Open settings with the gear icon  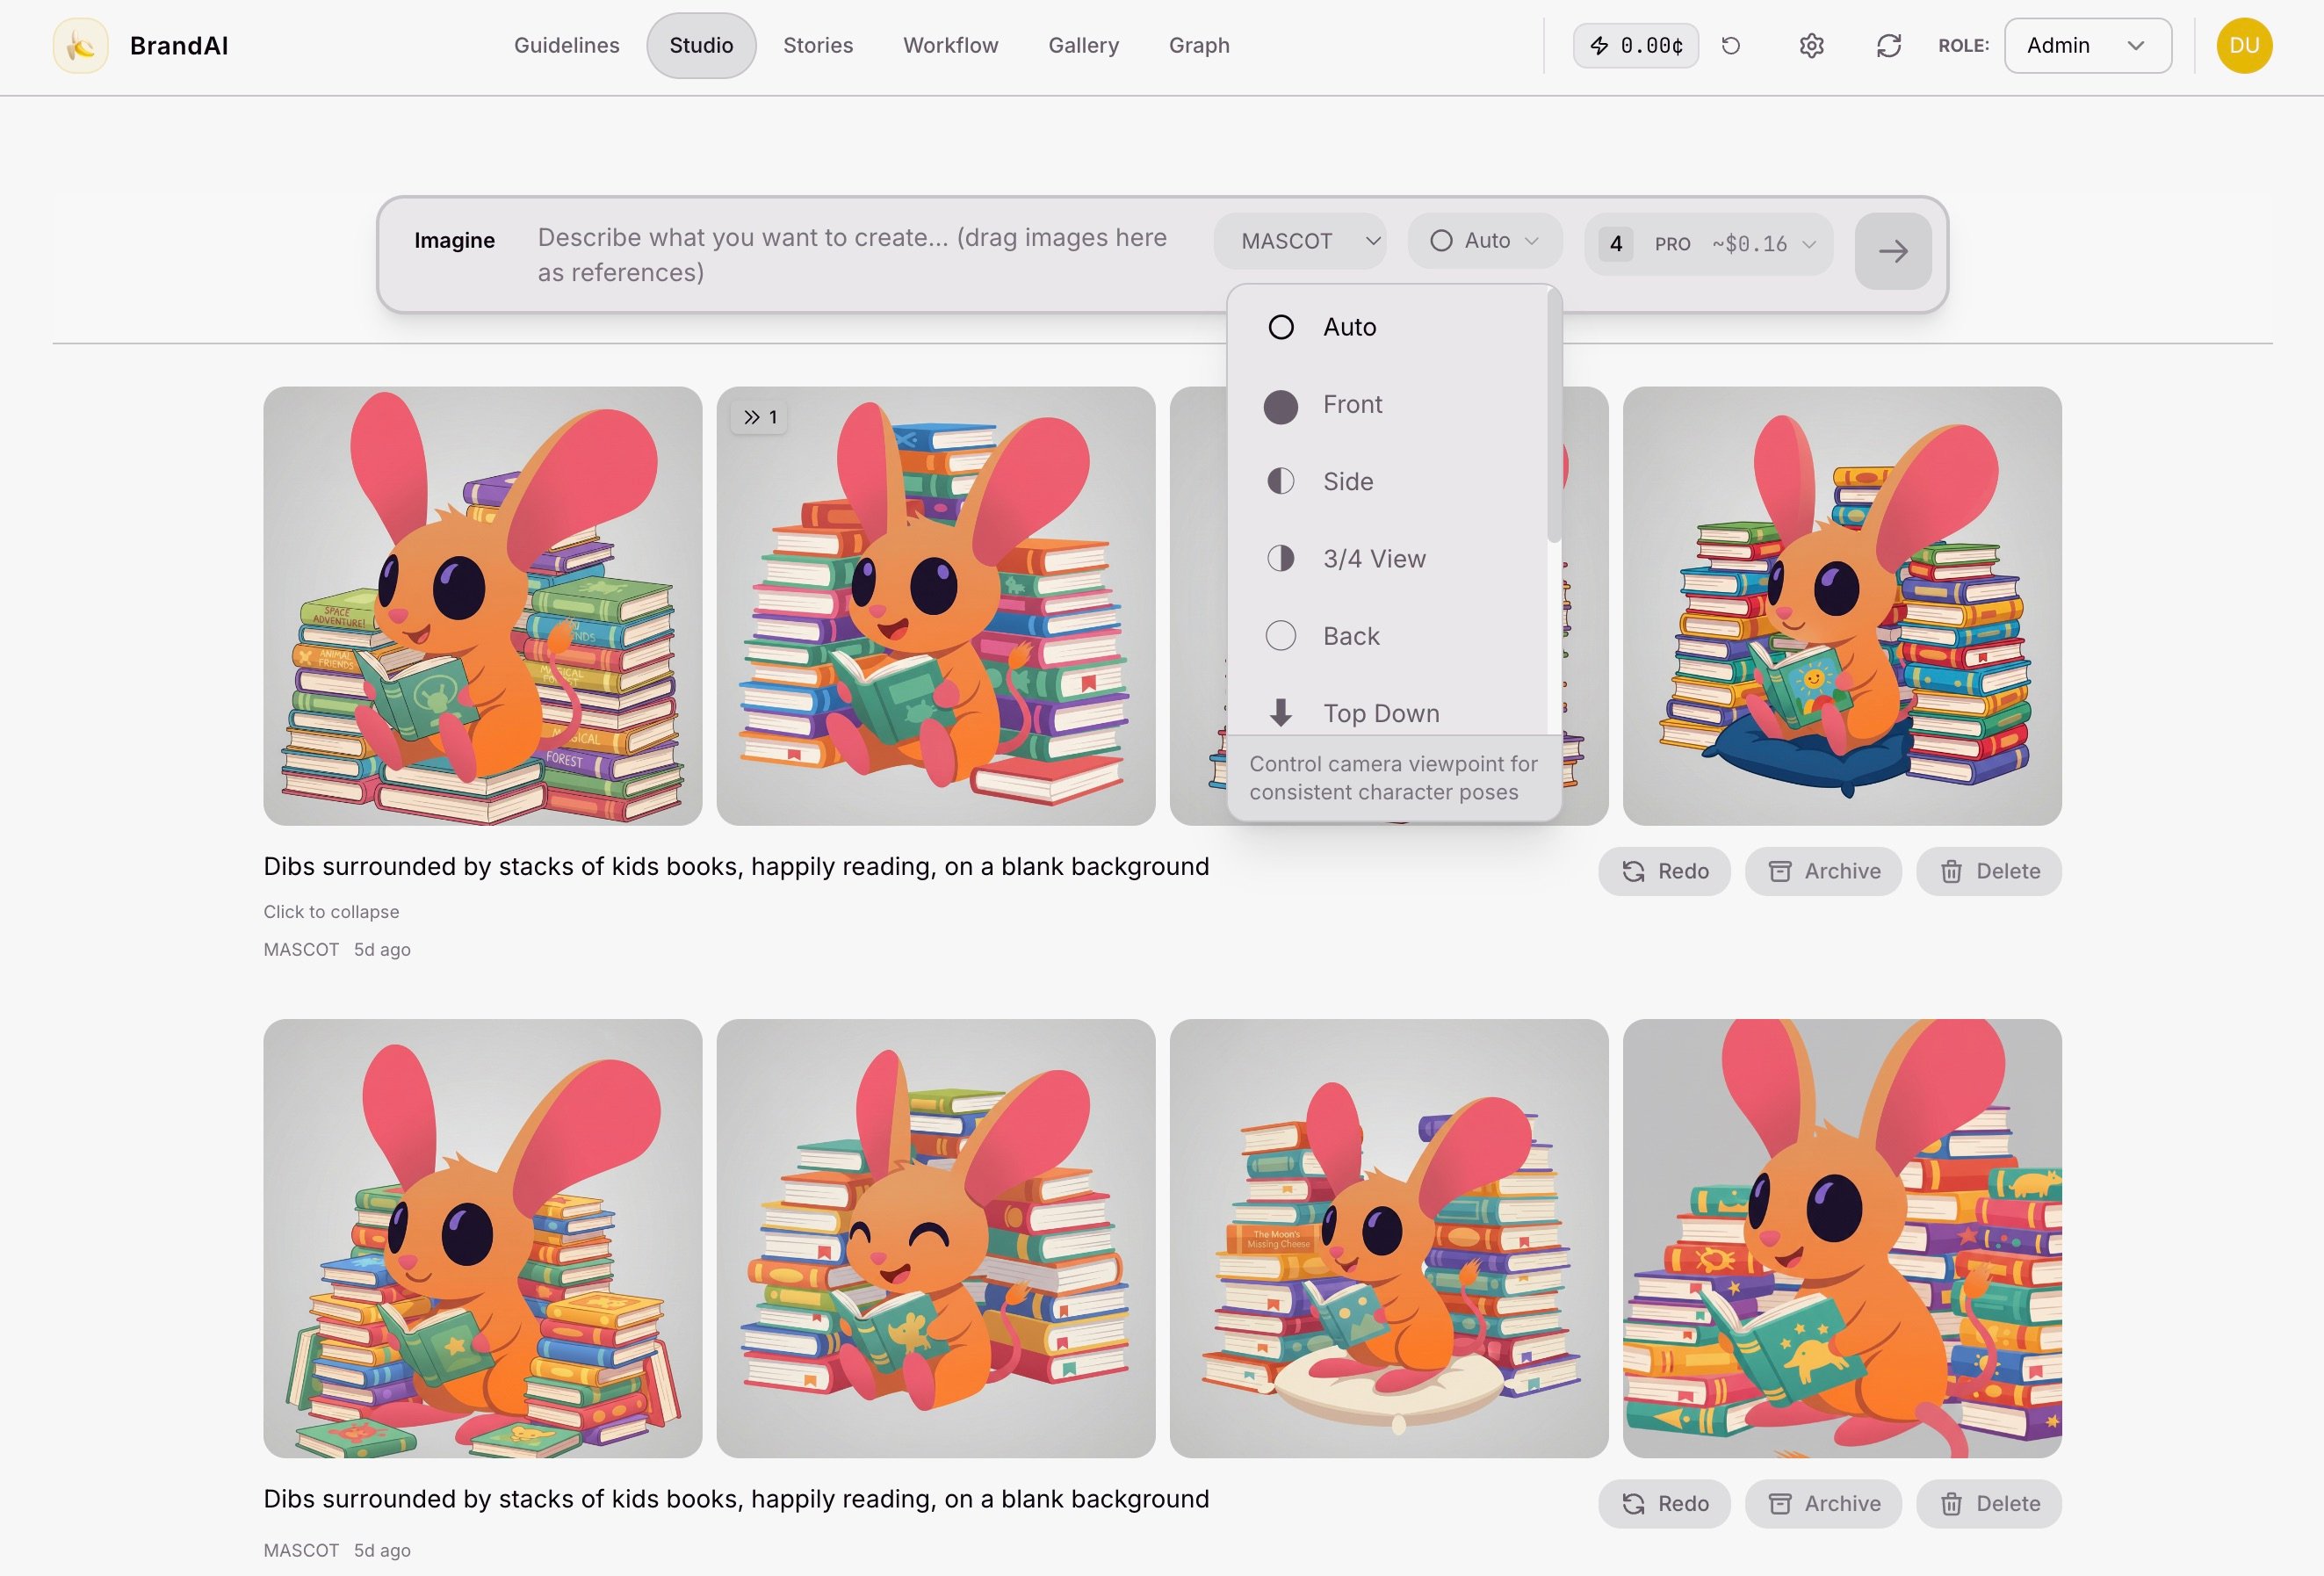(x=1811, y=46)
